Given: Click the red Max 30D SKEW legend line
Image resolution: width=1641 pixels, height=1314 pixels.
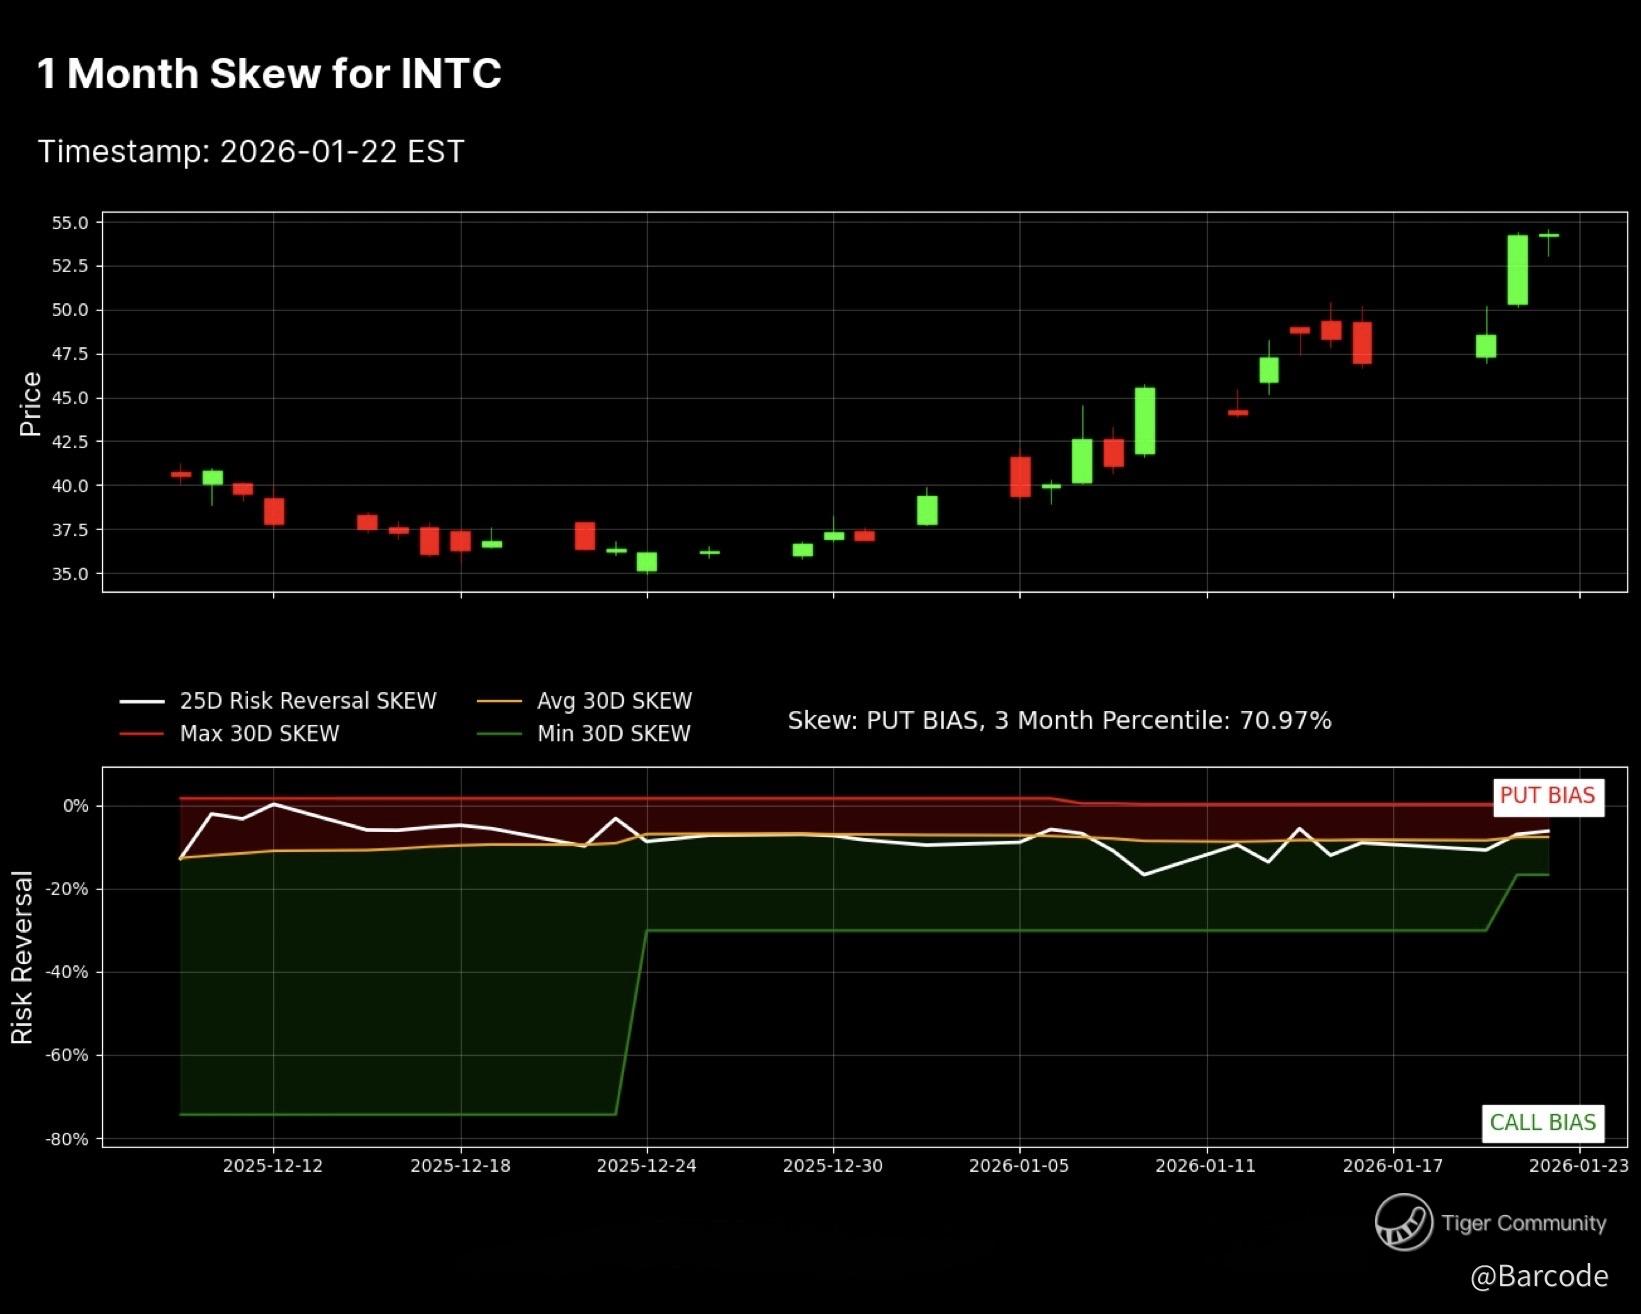Looking at the screenshot, I should click(x=142, y=734).
